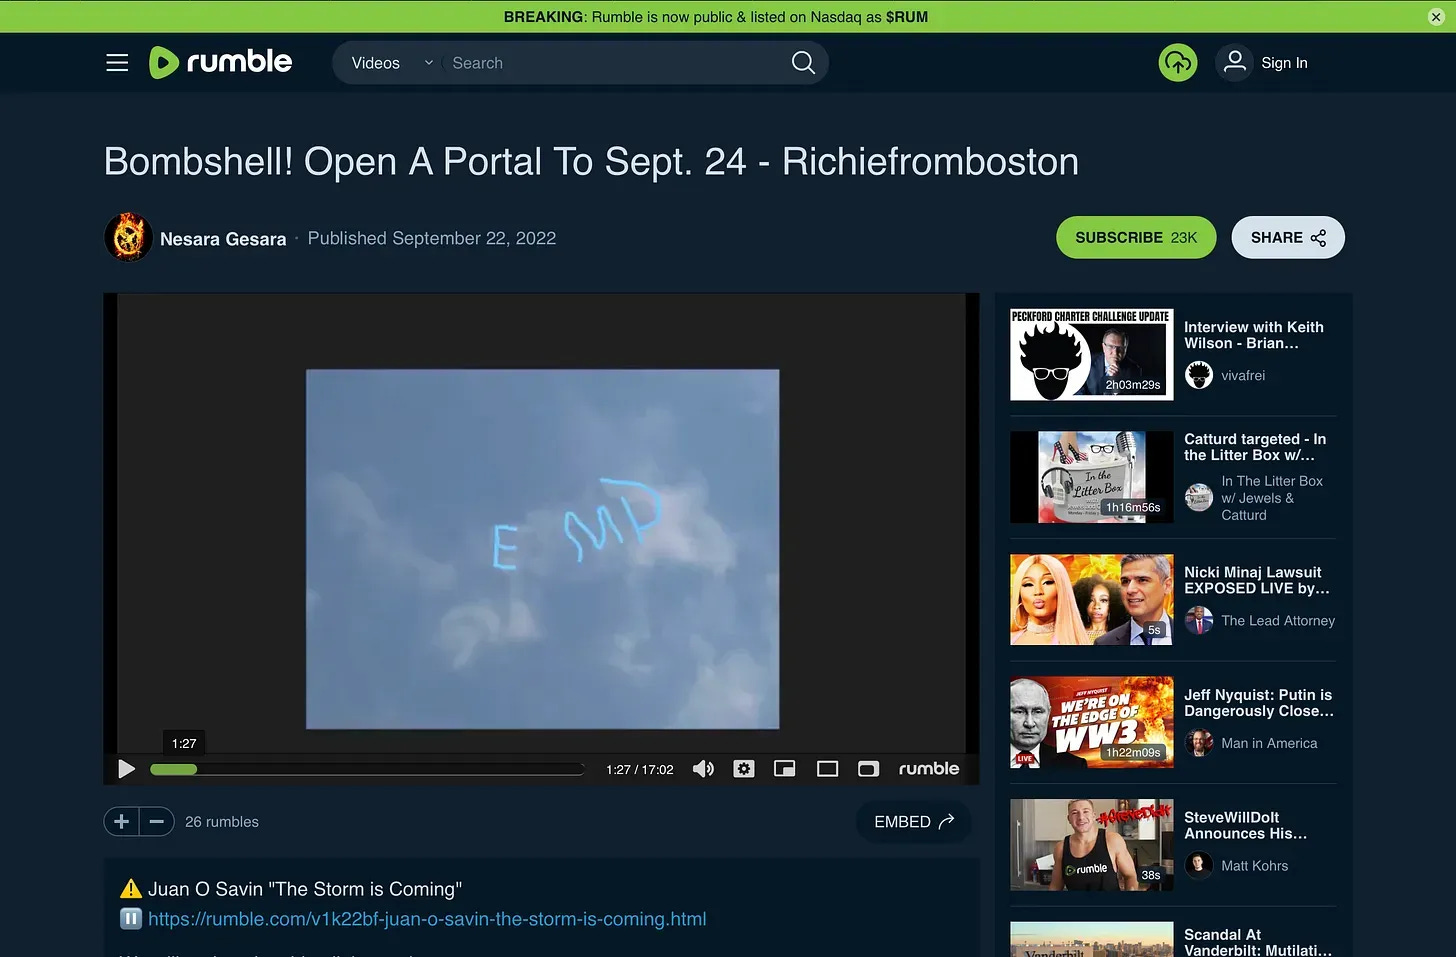Open Man in America channel avatar

click(x=1199, y=743)
